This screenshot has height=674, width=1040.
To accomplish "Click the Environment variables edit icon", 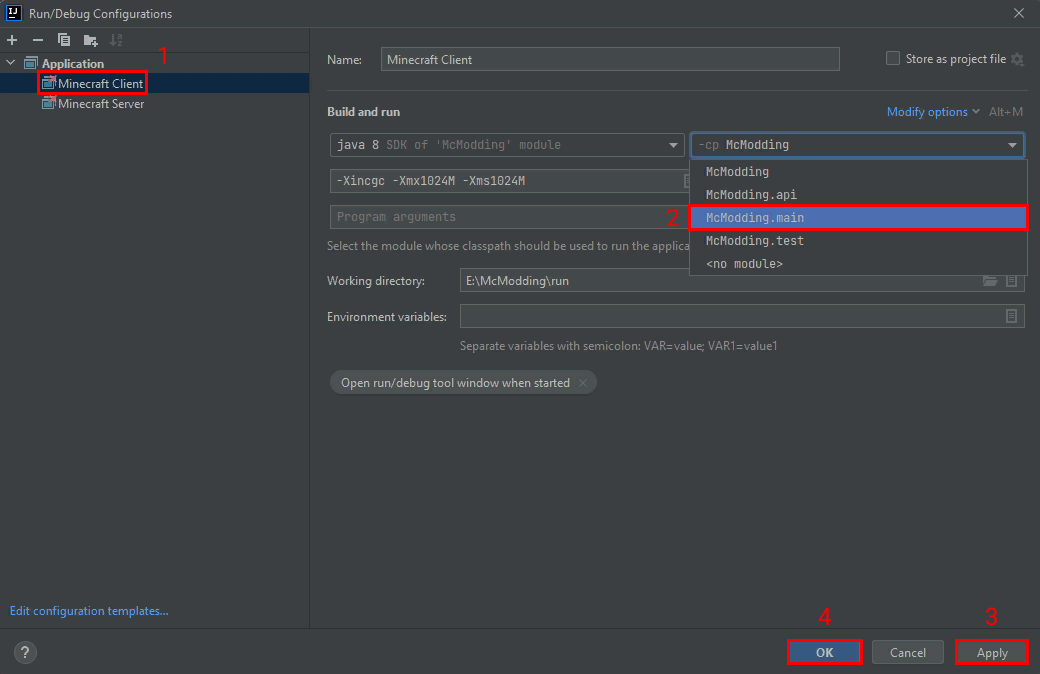I will 1011,316.
